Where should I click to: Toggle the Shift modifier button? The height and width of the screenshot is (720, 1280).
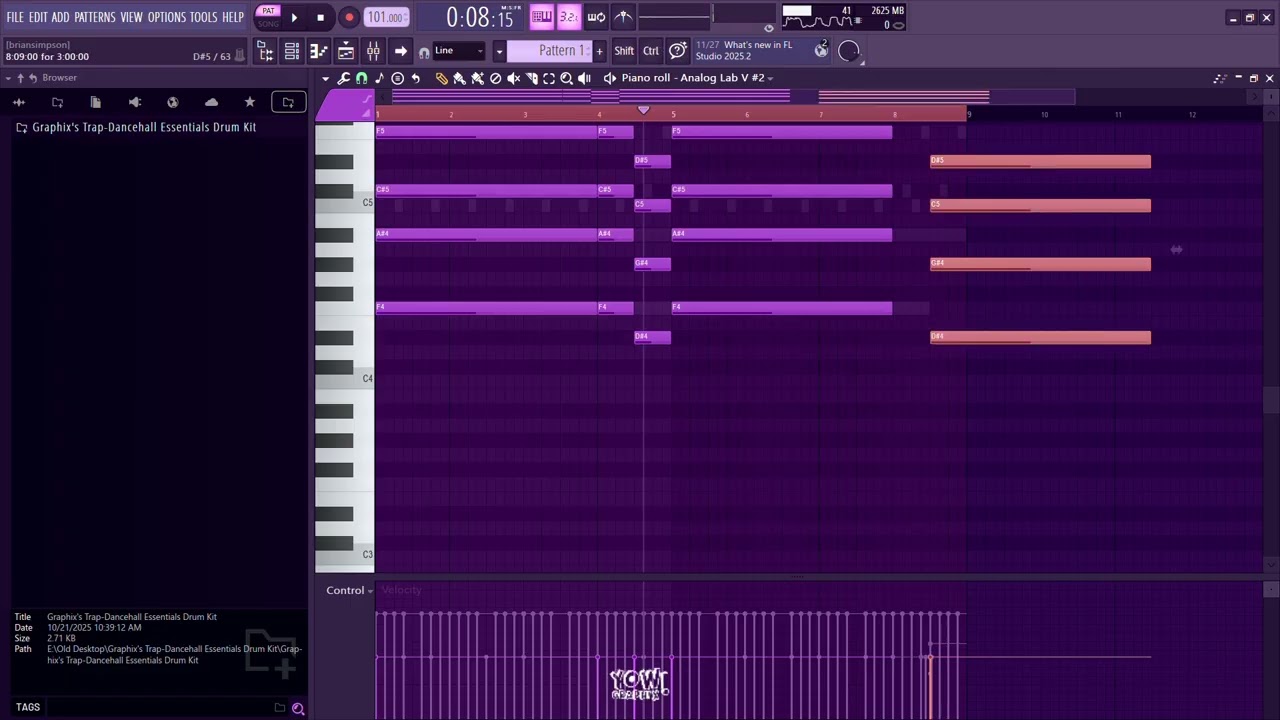pos(624,50)
